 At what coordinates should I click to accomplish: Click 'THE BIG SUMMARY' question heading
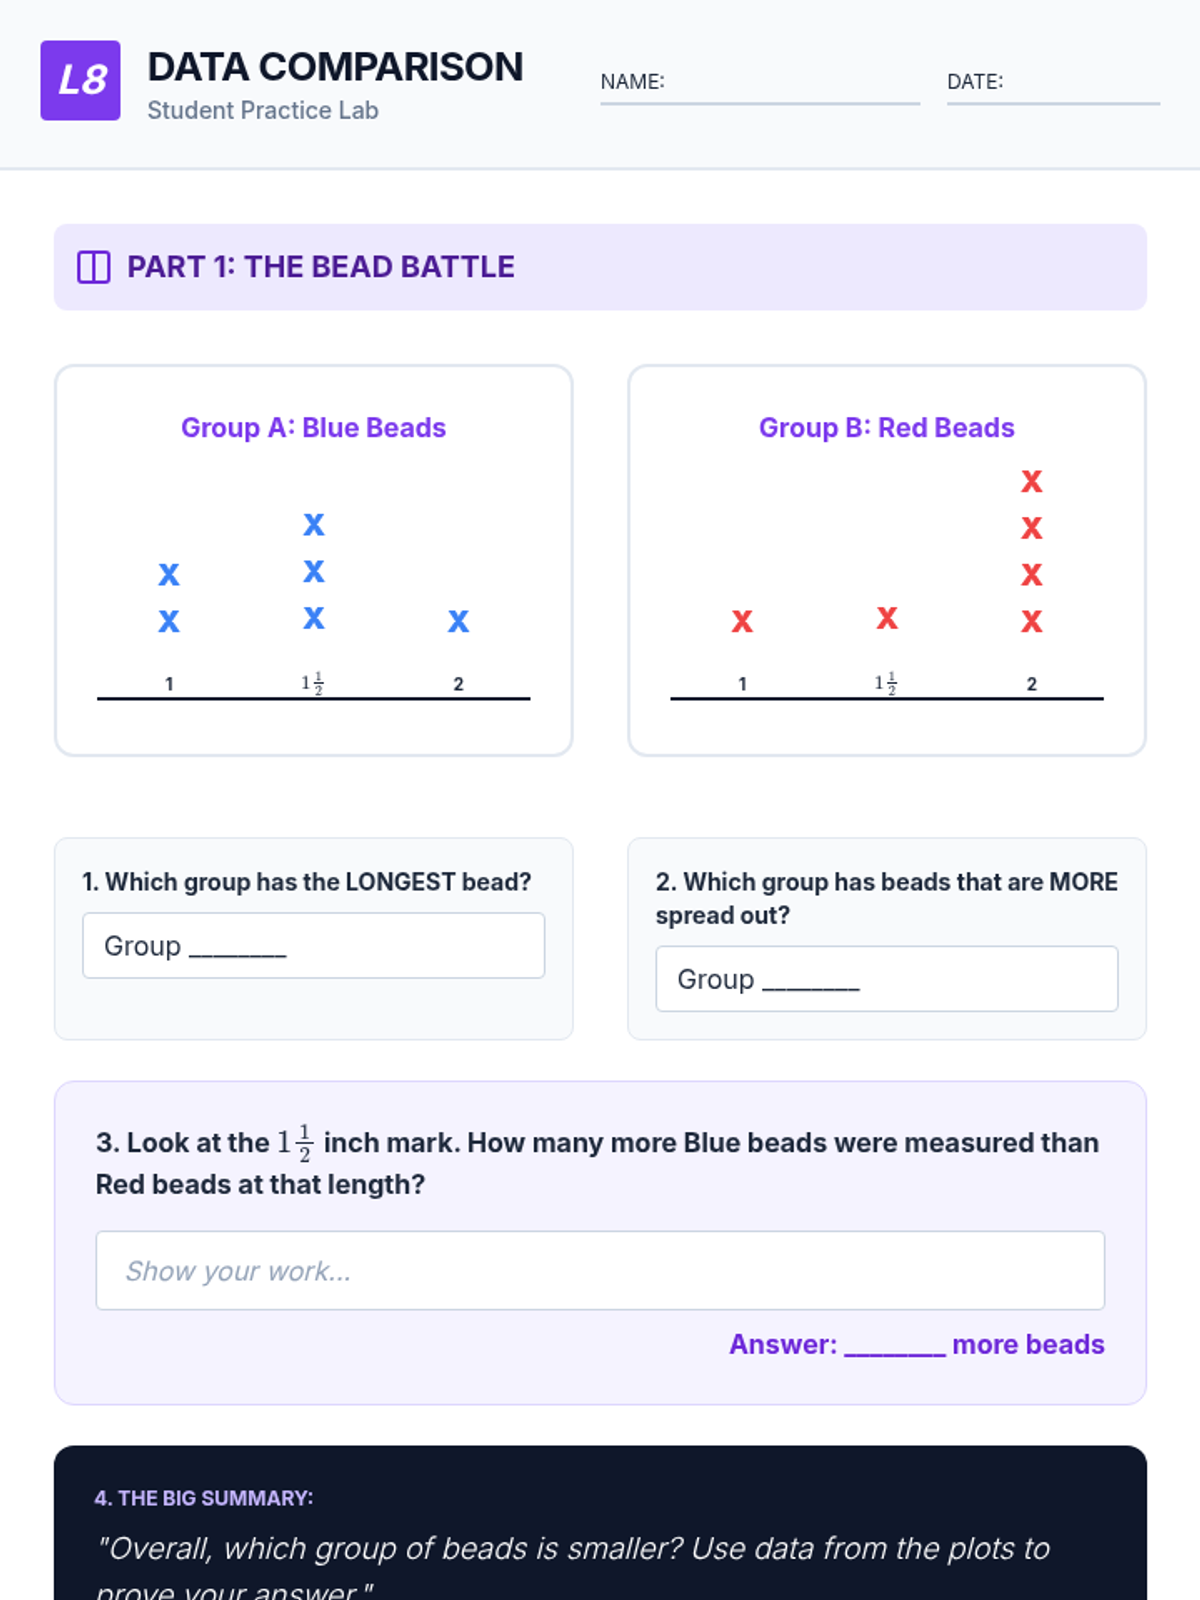204,1498
